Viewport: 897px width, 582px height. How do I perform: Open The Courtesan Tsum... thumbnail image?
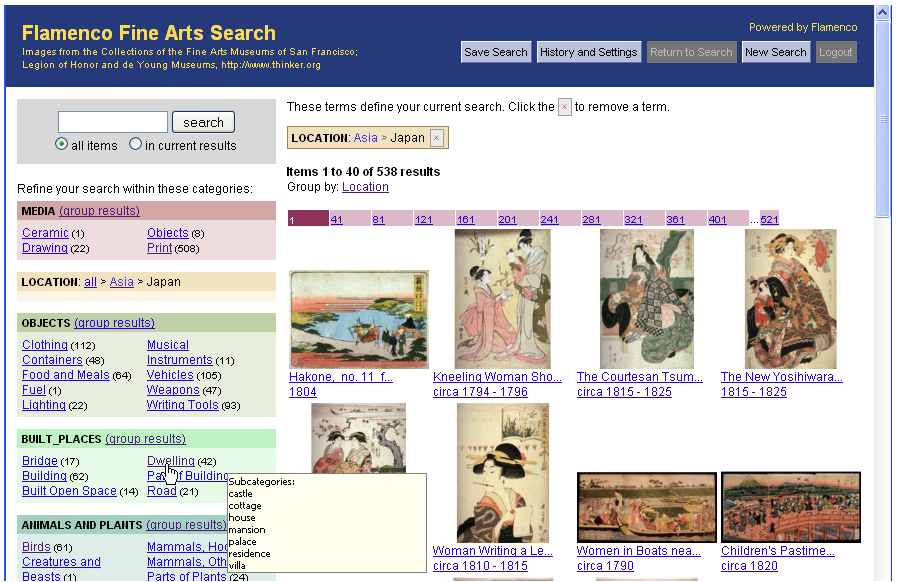[x=646, y=299]
